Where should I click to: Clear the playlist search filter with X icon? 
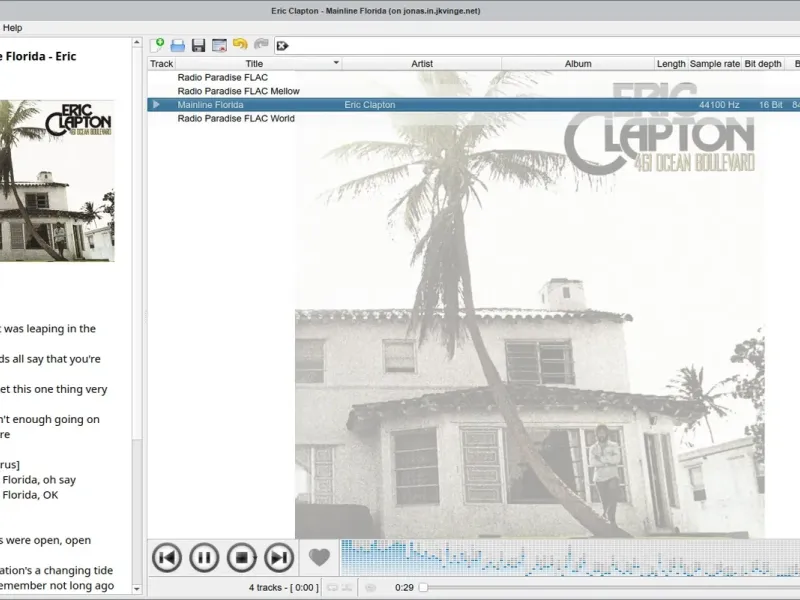[x=282, y=46]
